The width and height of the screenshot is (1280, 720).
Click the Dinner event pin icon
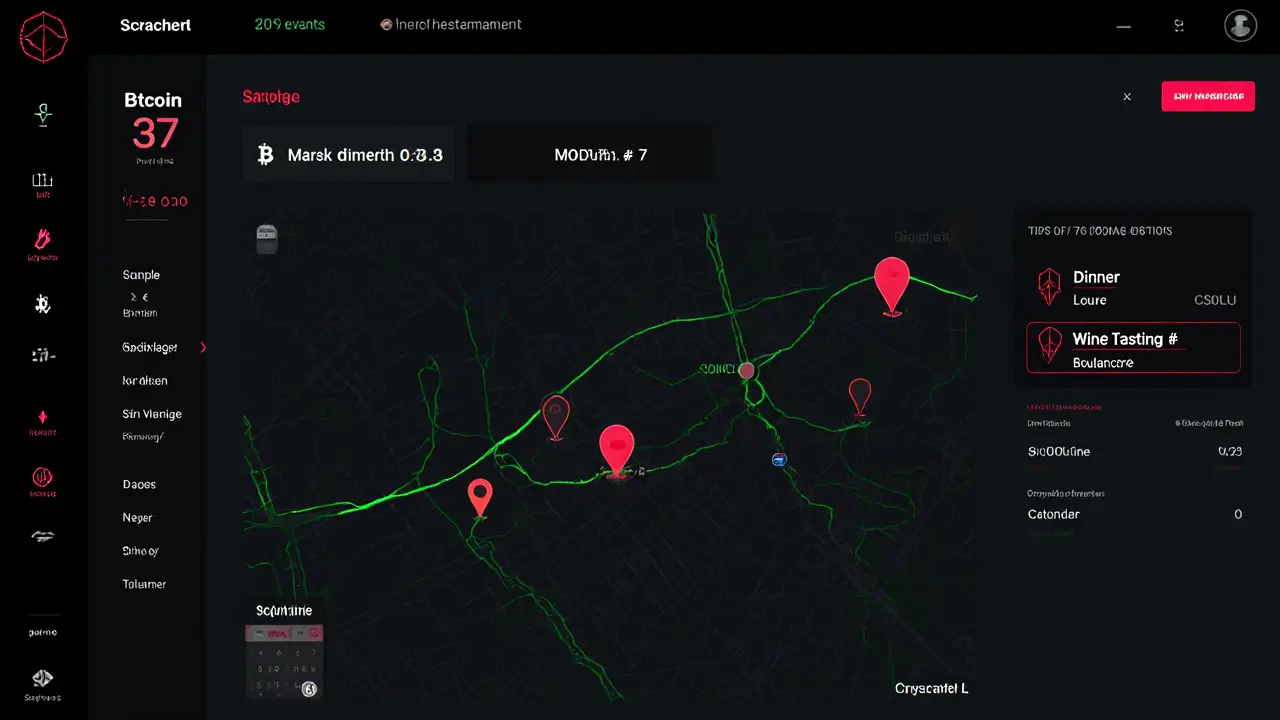(x=1048, y=287)
